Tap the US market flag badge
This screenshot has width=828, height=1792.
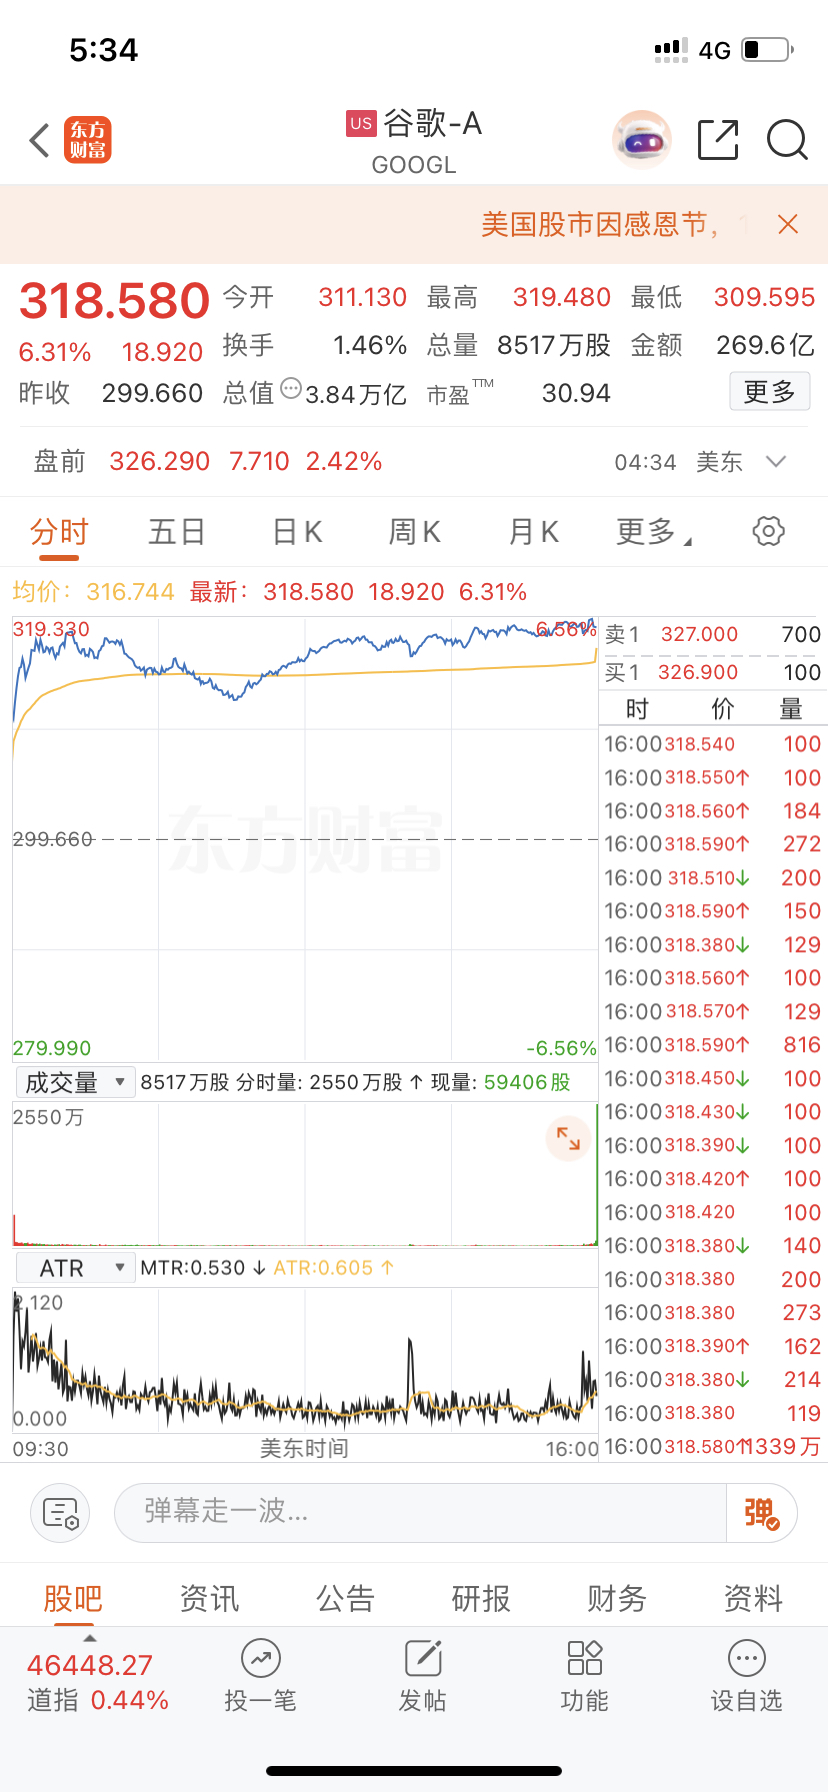(x=361, y=123)
